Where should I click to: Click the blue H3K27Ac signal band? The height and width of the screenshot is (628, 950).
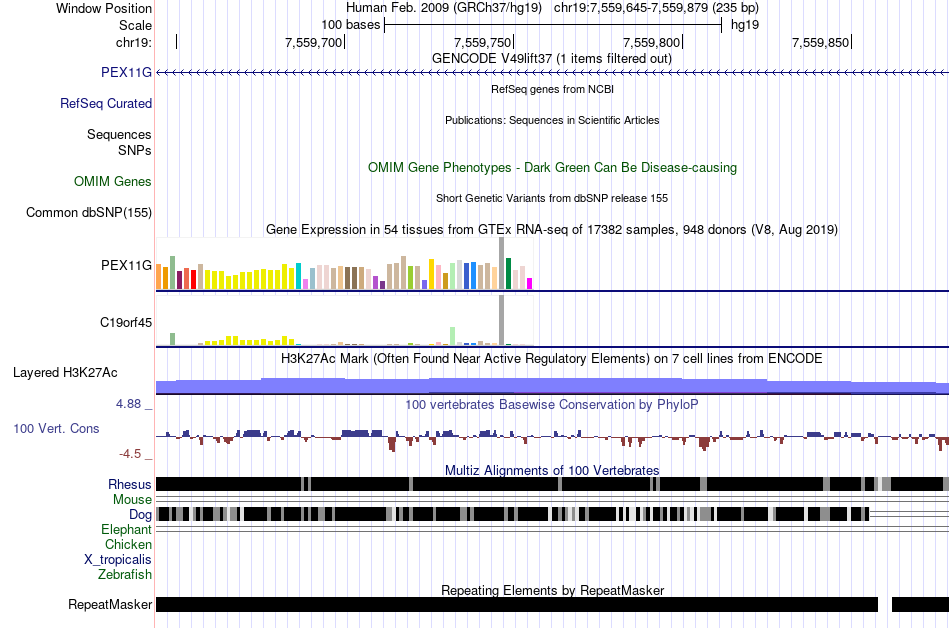click(553, 386)
